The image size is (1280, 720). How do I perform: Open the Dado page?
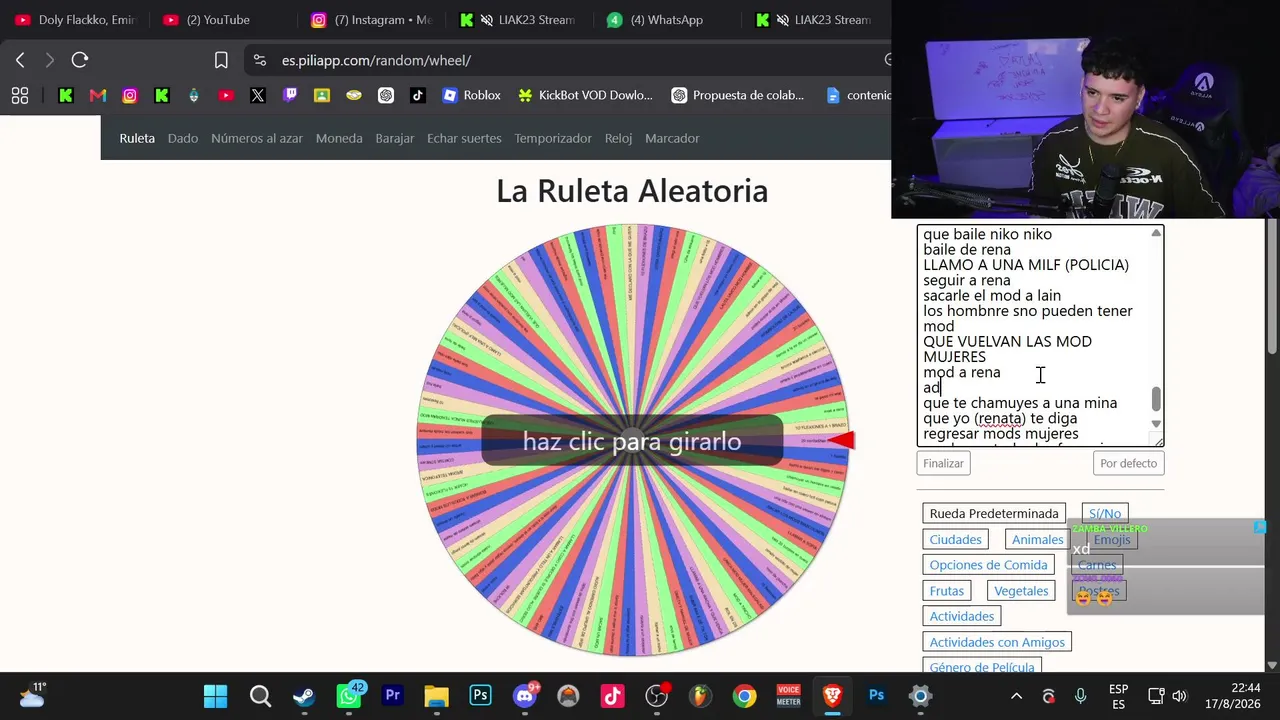pos(183,138)
